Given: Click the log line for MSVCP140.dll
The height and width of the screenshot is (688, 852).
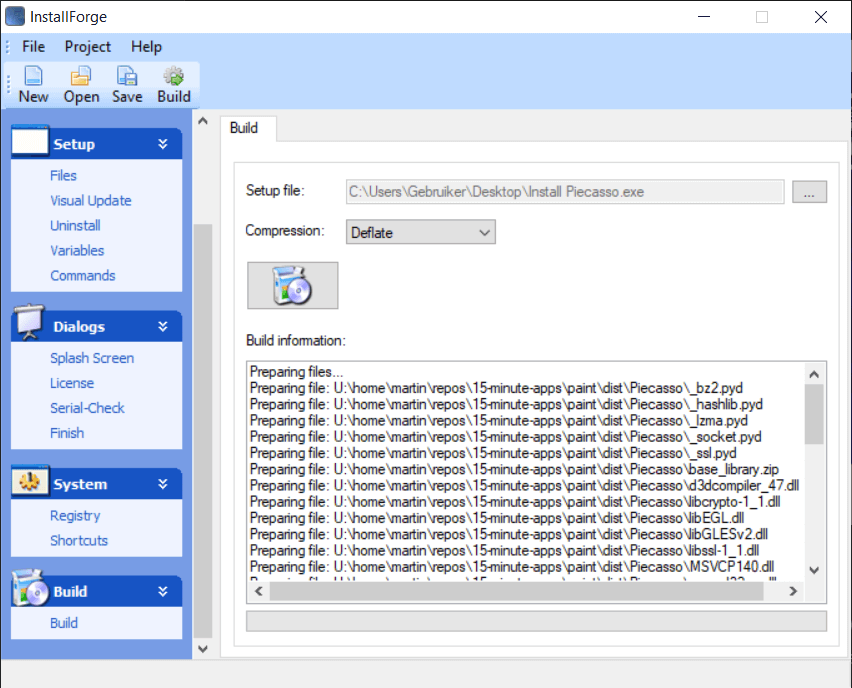Looking at the screenshot, I should [x=512, y=567].
